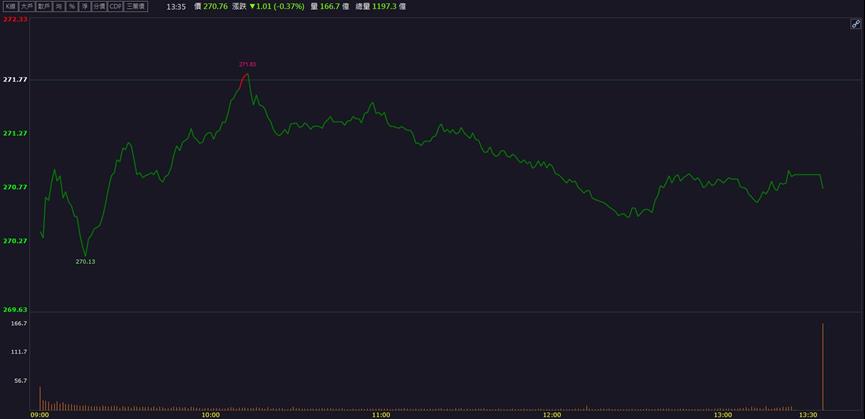Image resolution: width=865 pixels, height=419 pixels.
Task: Click the volume value 166.7
Action: 329,7
